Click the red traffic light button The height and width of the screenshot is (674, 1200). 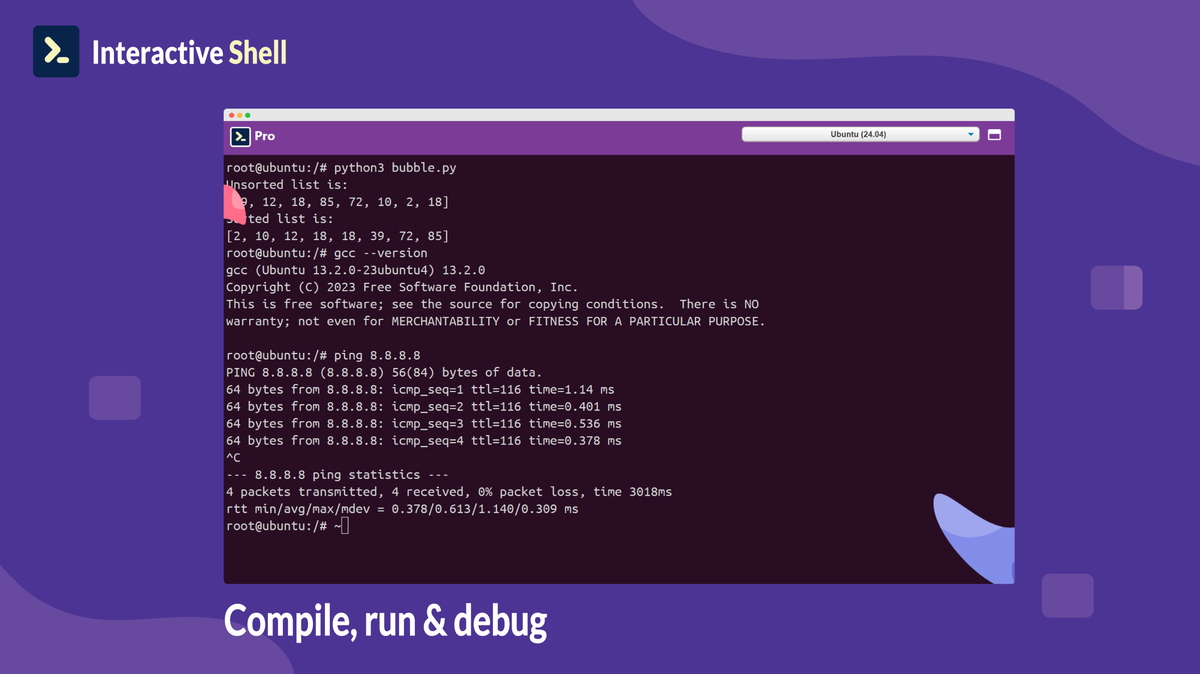[233, 115]
